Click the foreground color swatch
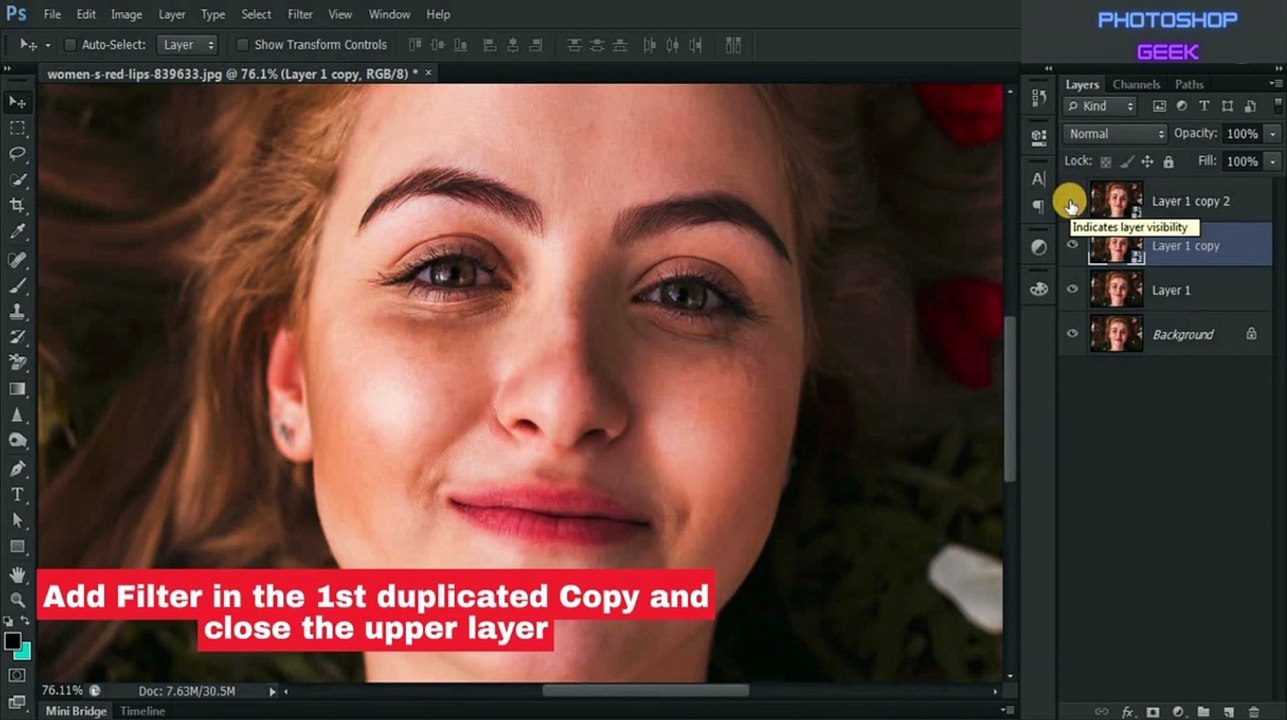 point(12,641)
